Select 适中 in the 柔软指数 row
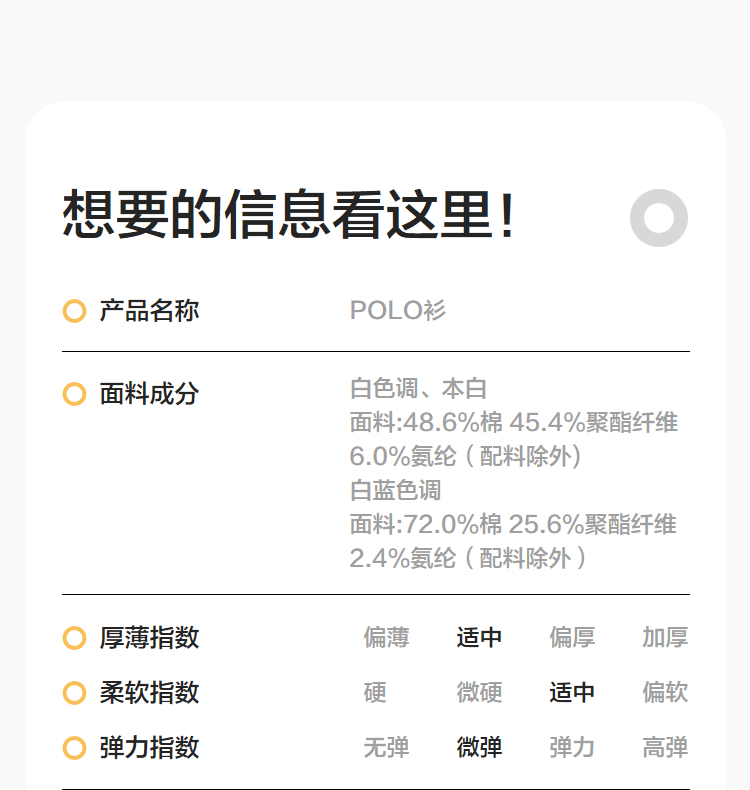This screenshot has width=750, height=790. (572, 693)
